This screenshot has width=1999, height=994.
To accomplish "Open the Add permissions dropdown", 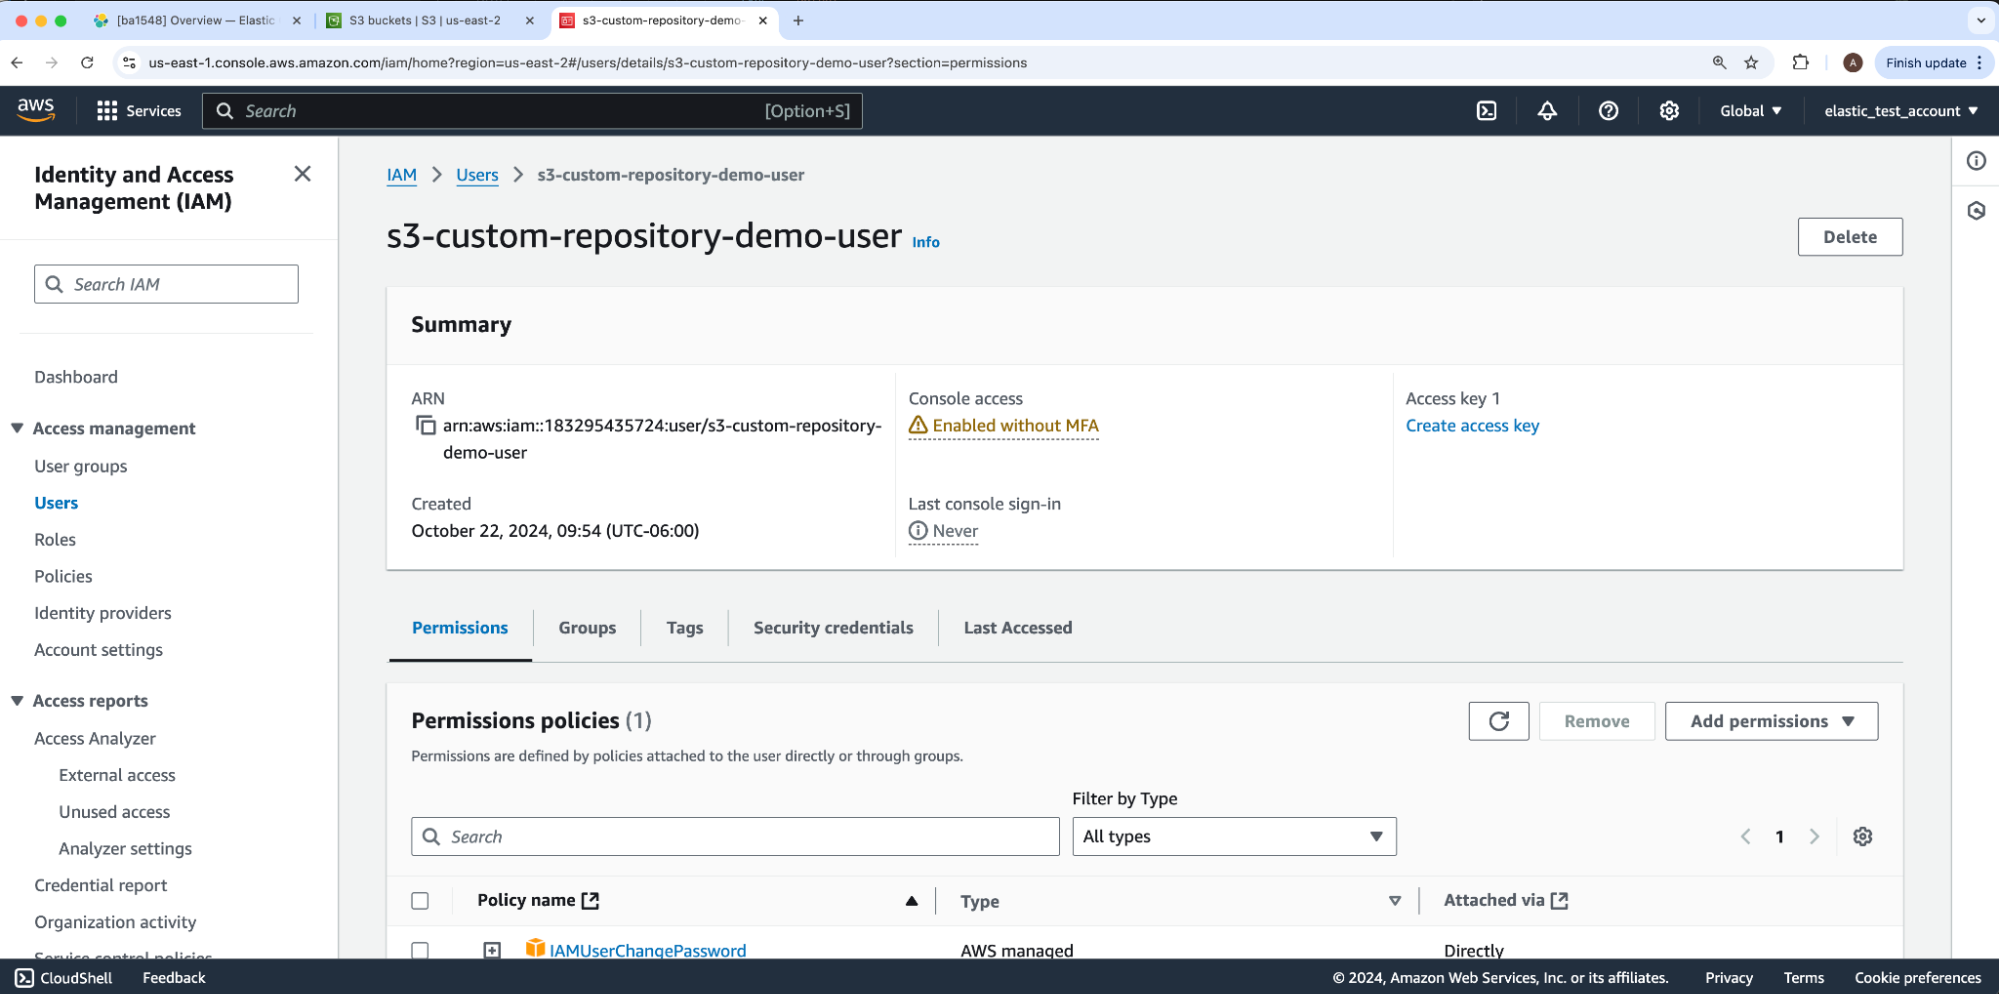I will pyautogui.click(x=1770, y=721).
